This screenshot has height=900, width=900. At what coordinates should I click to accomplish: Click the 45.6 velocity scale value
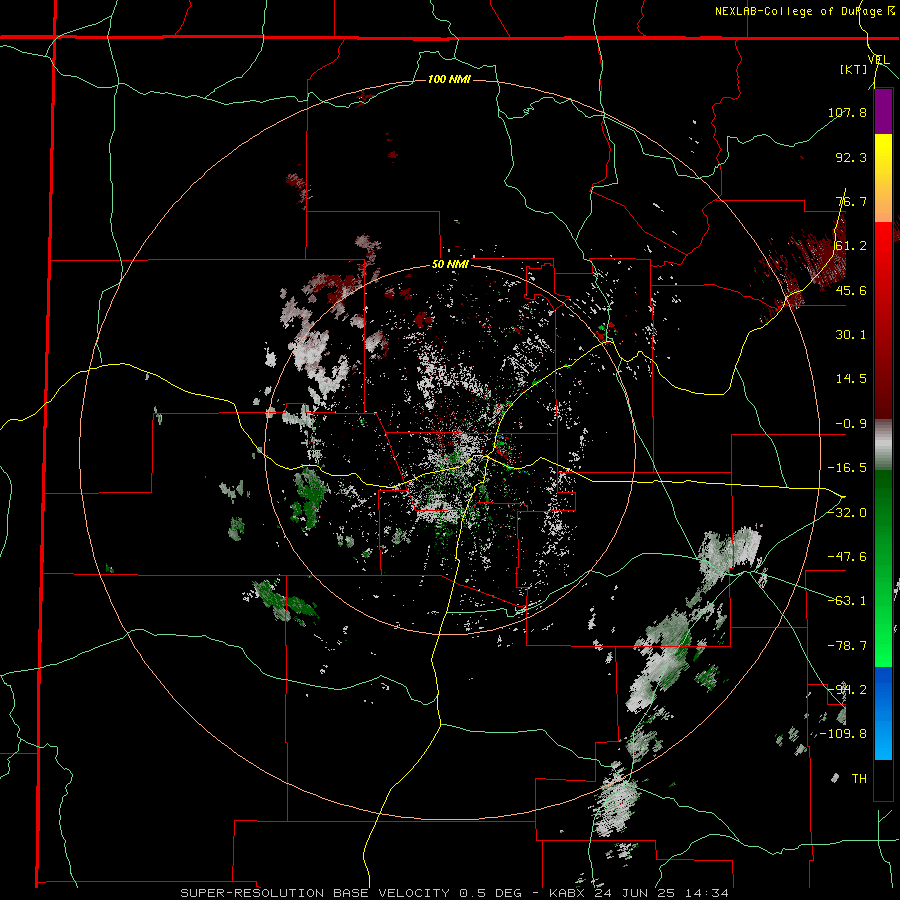click(851, 290)
